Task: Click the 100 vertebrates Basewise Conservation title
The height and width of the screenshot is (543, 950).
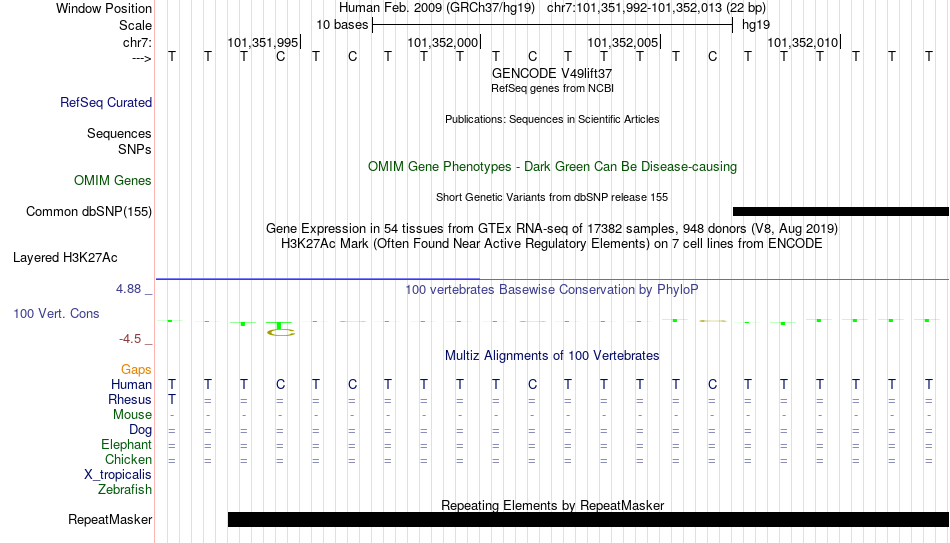Action: (552, 290)
